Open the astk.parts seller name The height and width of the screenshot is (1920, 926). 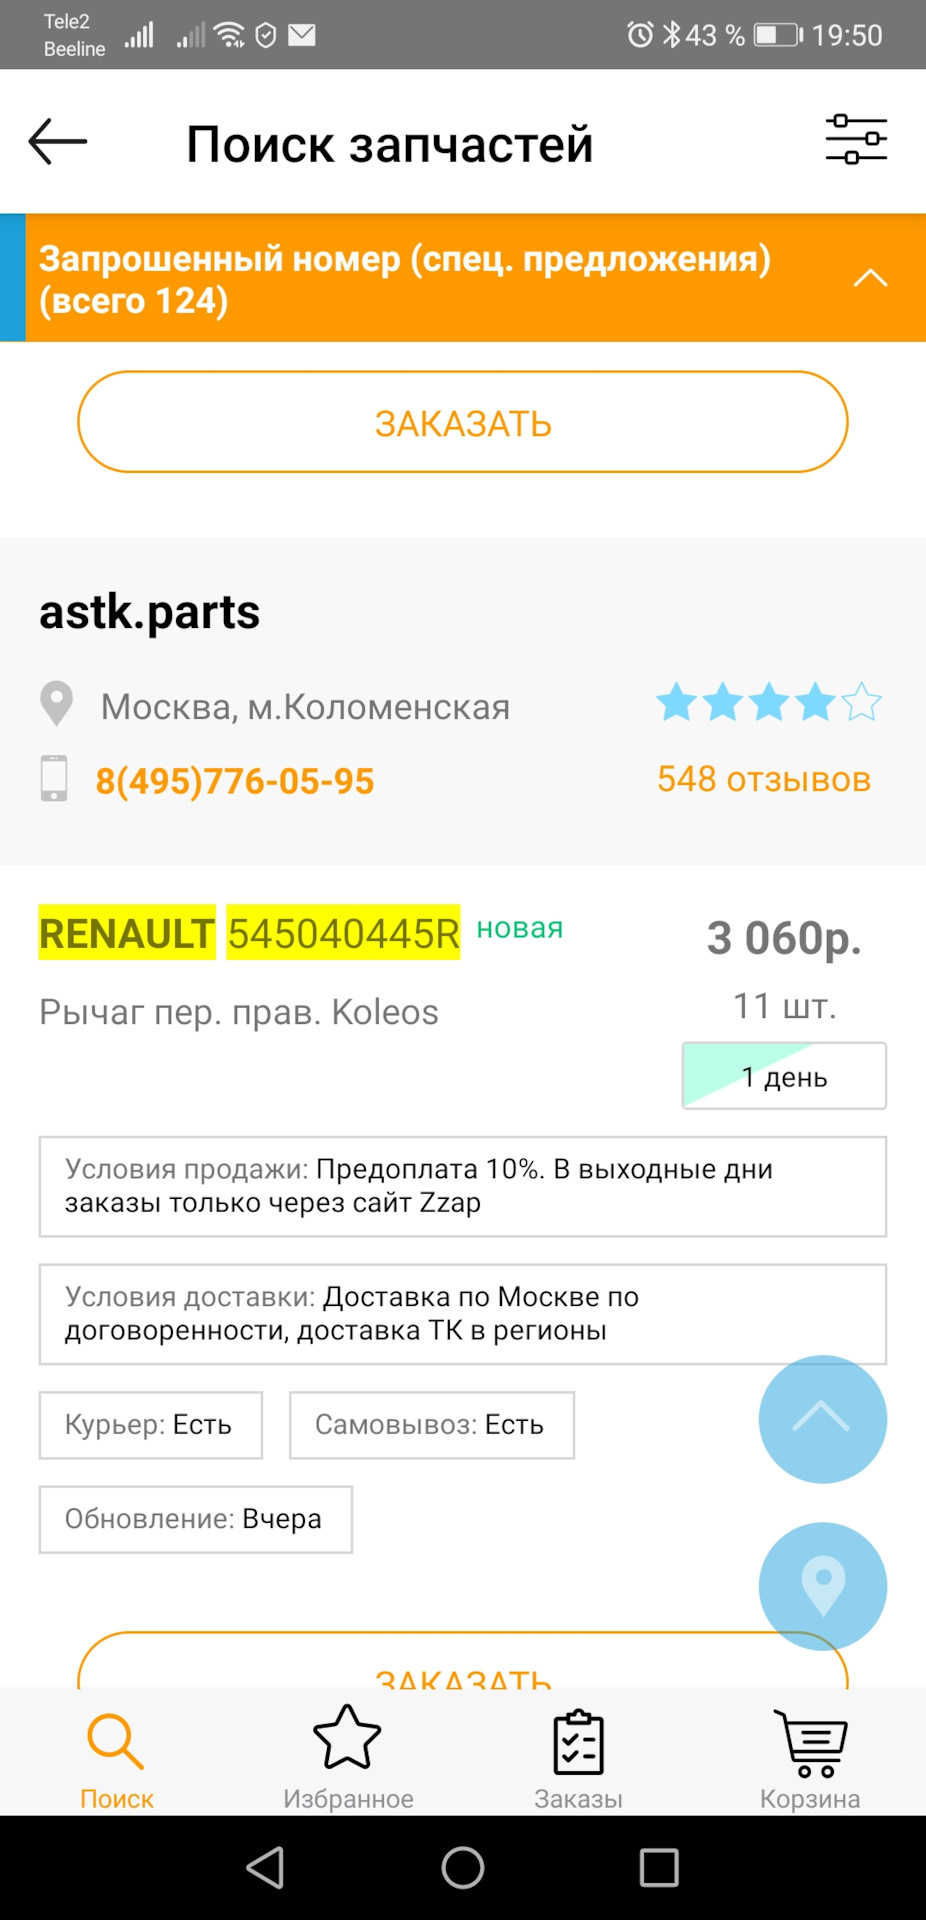point(150,612)
